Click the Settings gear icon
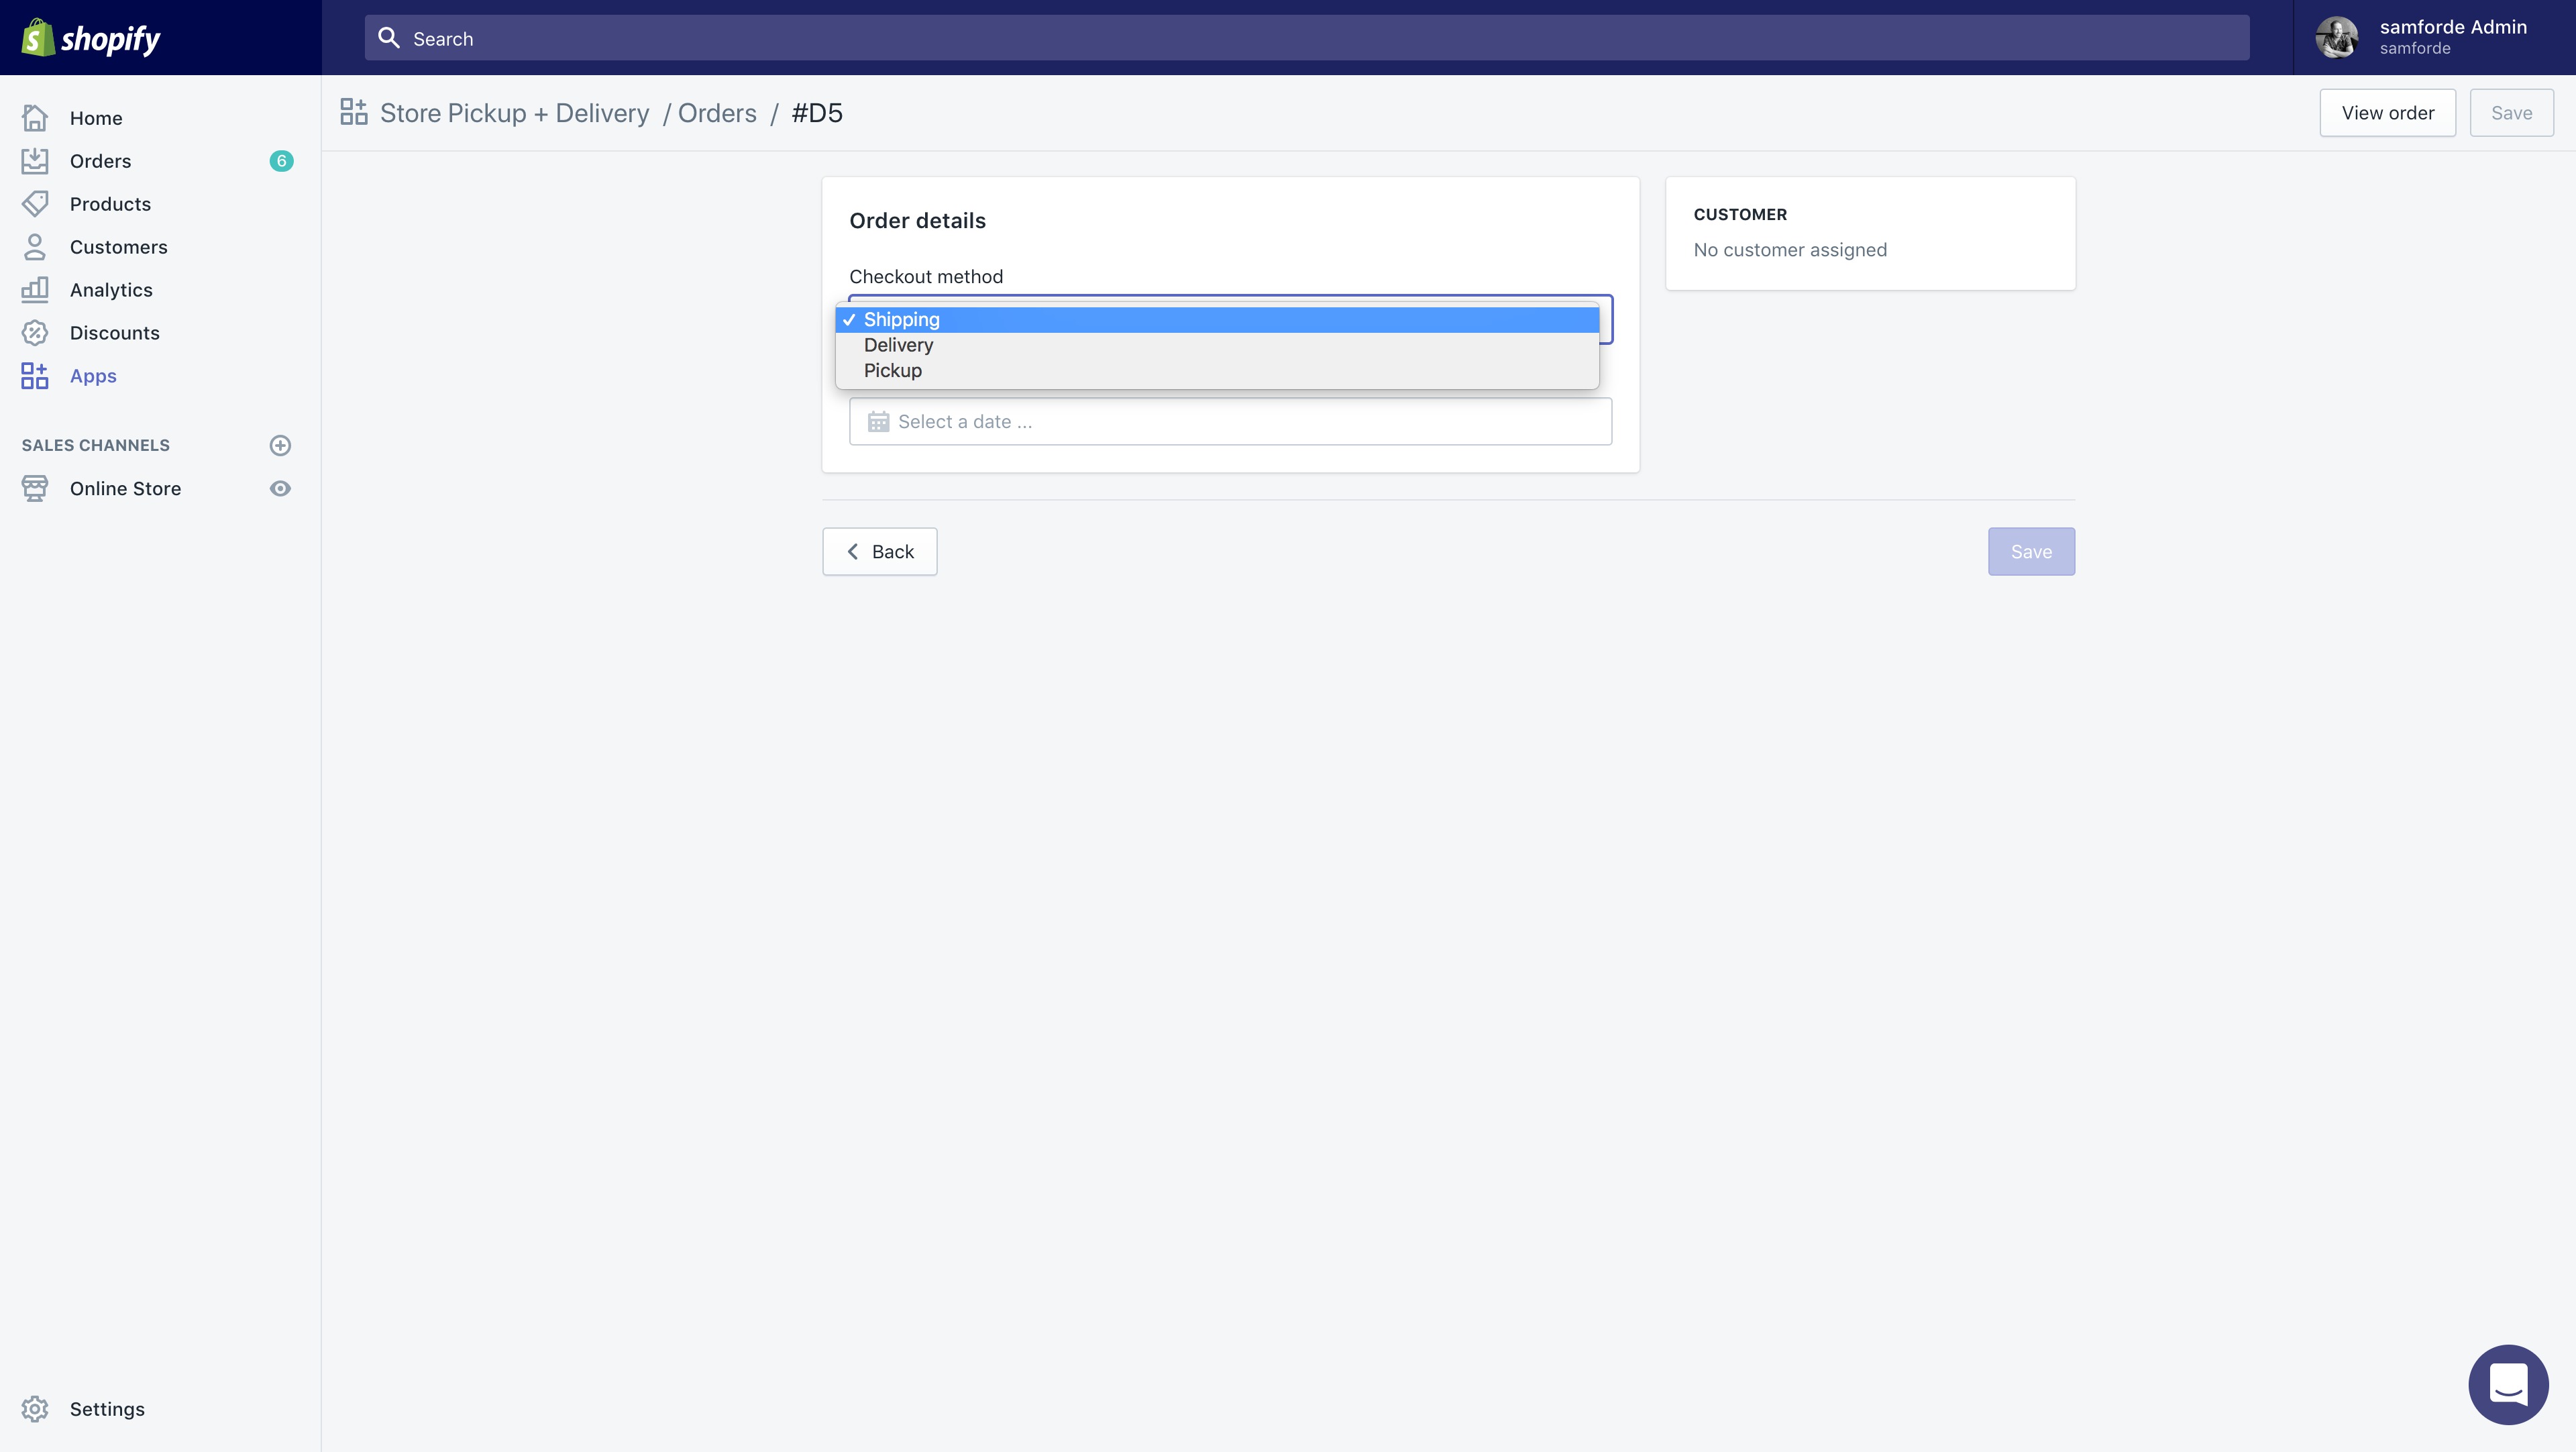Screen dimensions: 2576x1452 [x=35, y=1409]
